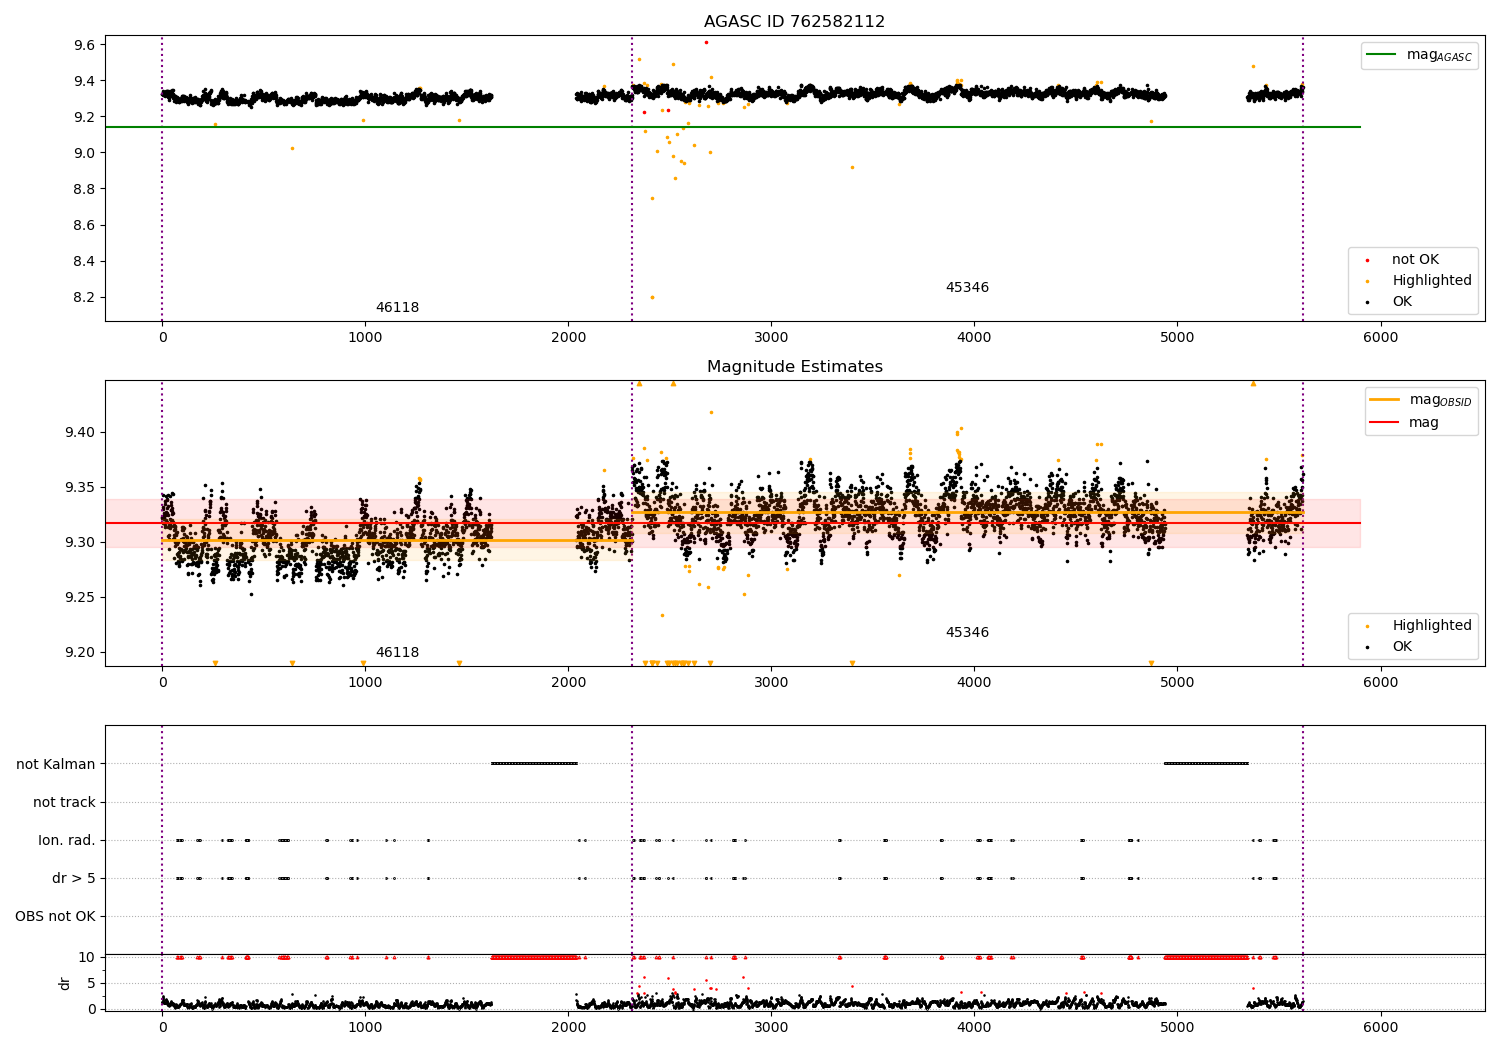1500x1050 pixels.
Task: Click the red not-OK point near 9.6 magnitude
Action: [x=706, y=42]
